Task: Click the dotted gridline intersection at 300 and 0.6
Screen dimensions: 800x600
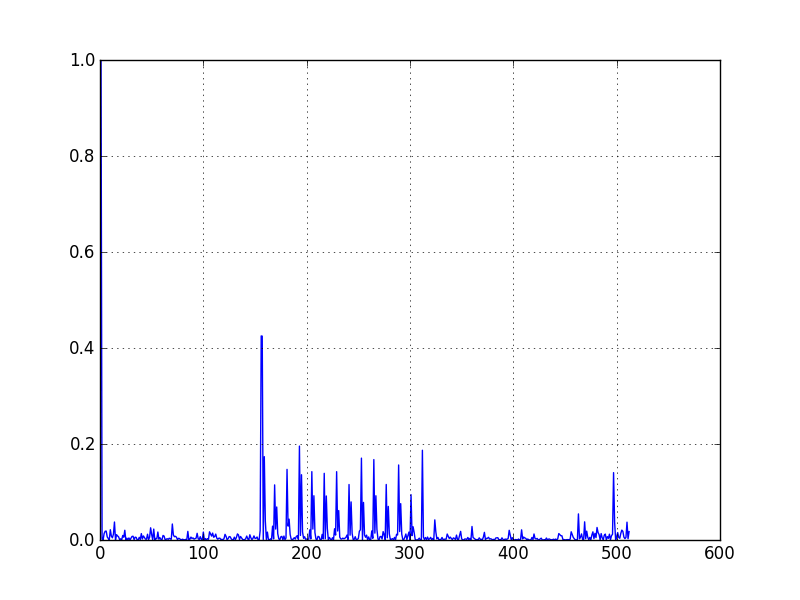Action: pyautogui.click(x=410, y=252)
